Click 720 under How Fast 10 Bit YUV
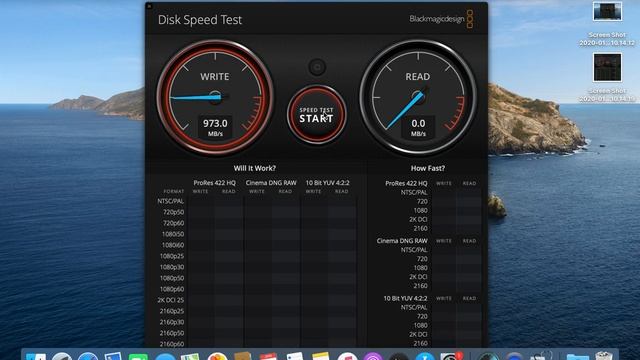Image resolution: width=640 pixels, height=360 pixels. (x=422, y=316)
